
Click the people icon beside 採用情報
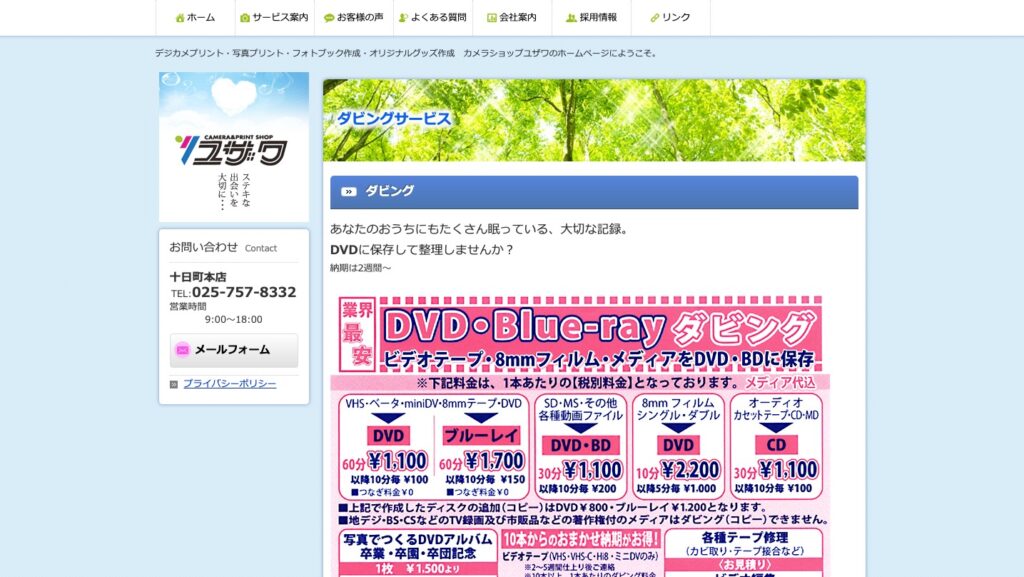[571, 18]
